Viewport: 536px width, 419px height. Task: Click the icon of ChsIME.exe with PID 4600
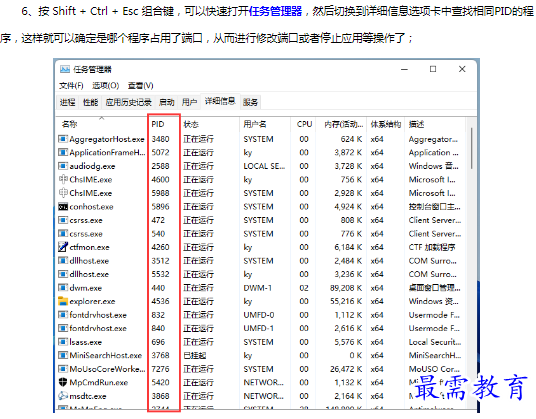(63, 179)
